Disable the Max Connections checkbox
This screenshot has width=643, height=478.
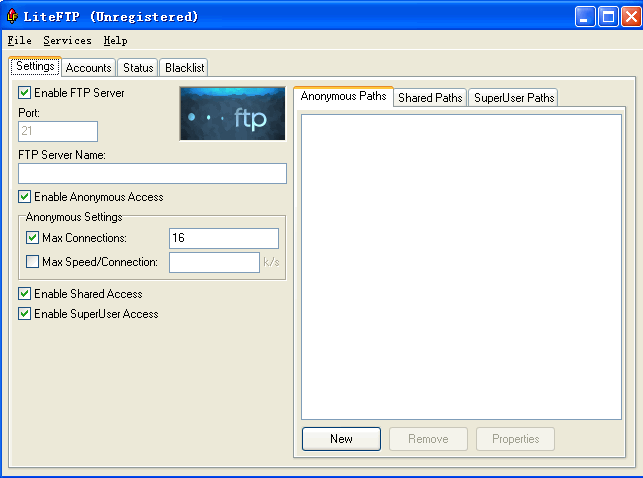32,238
